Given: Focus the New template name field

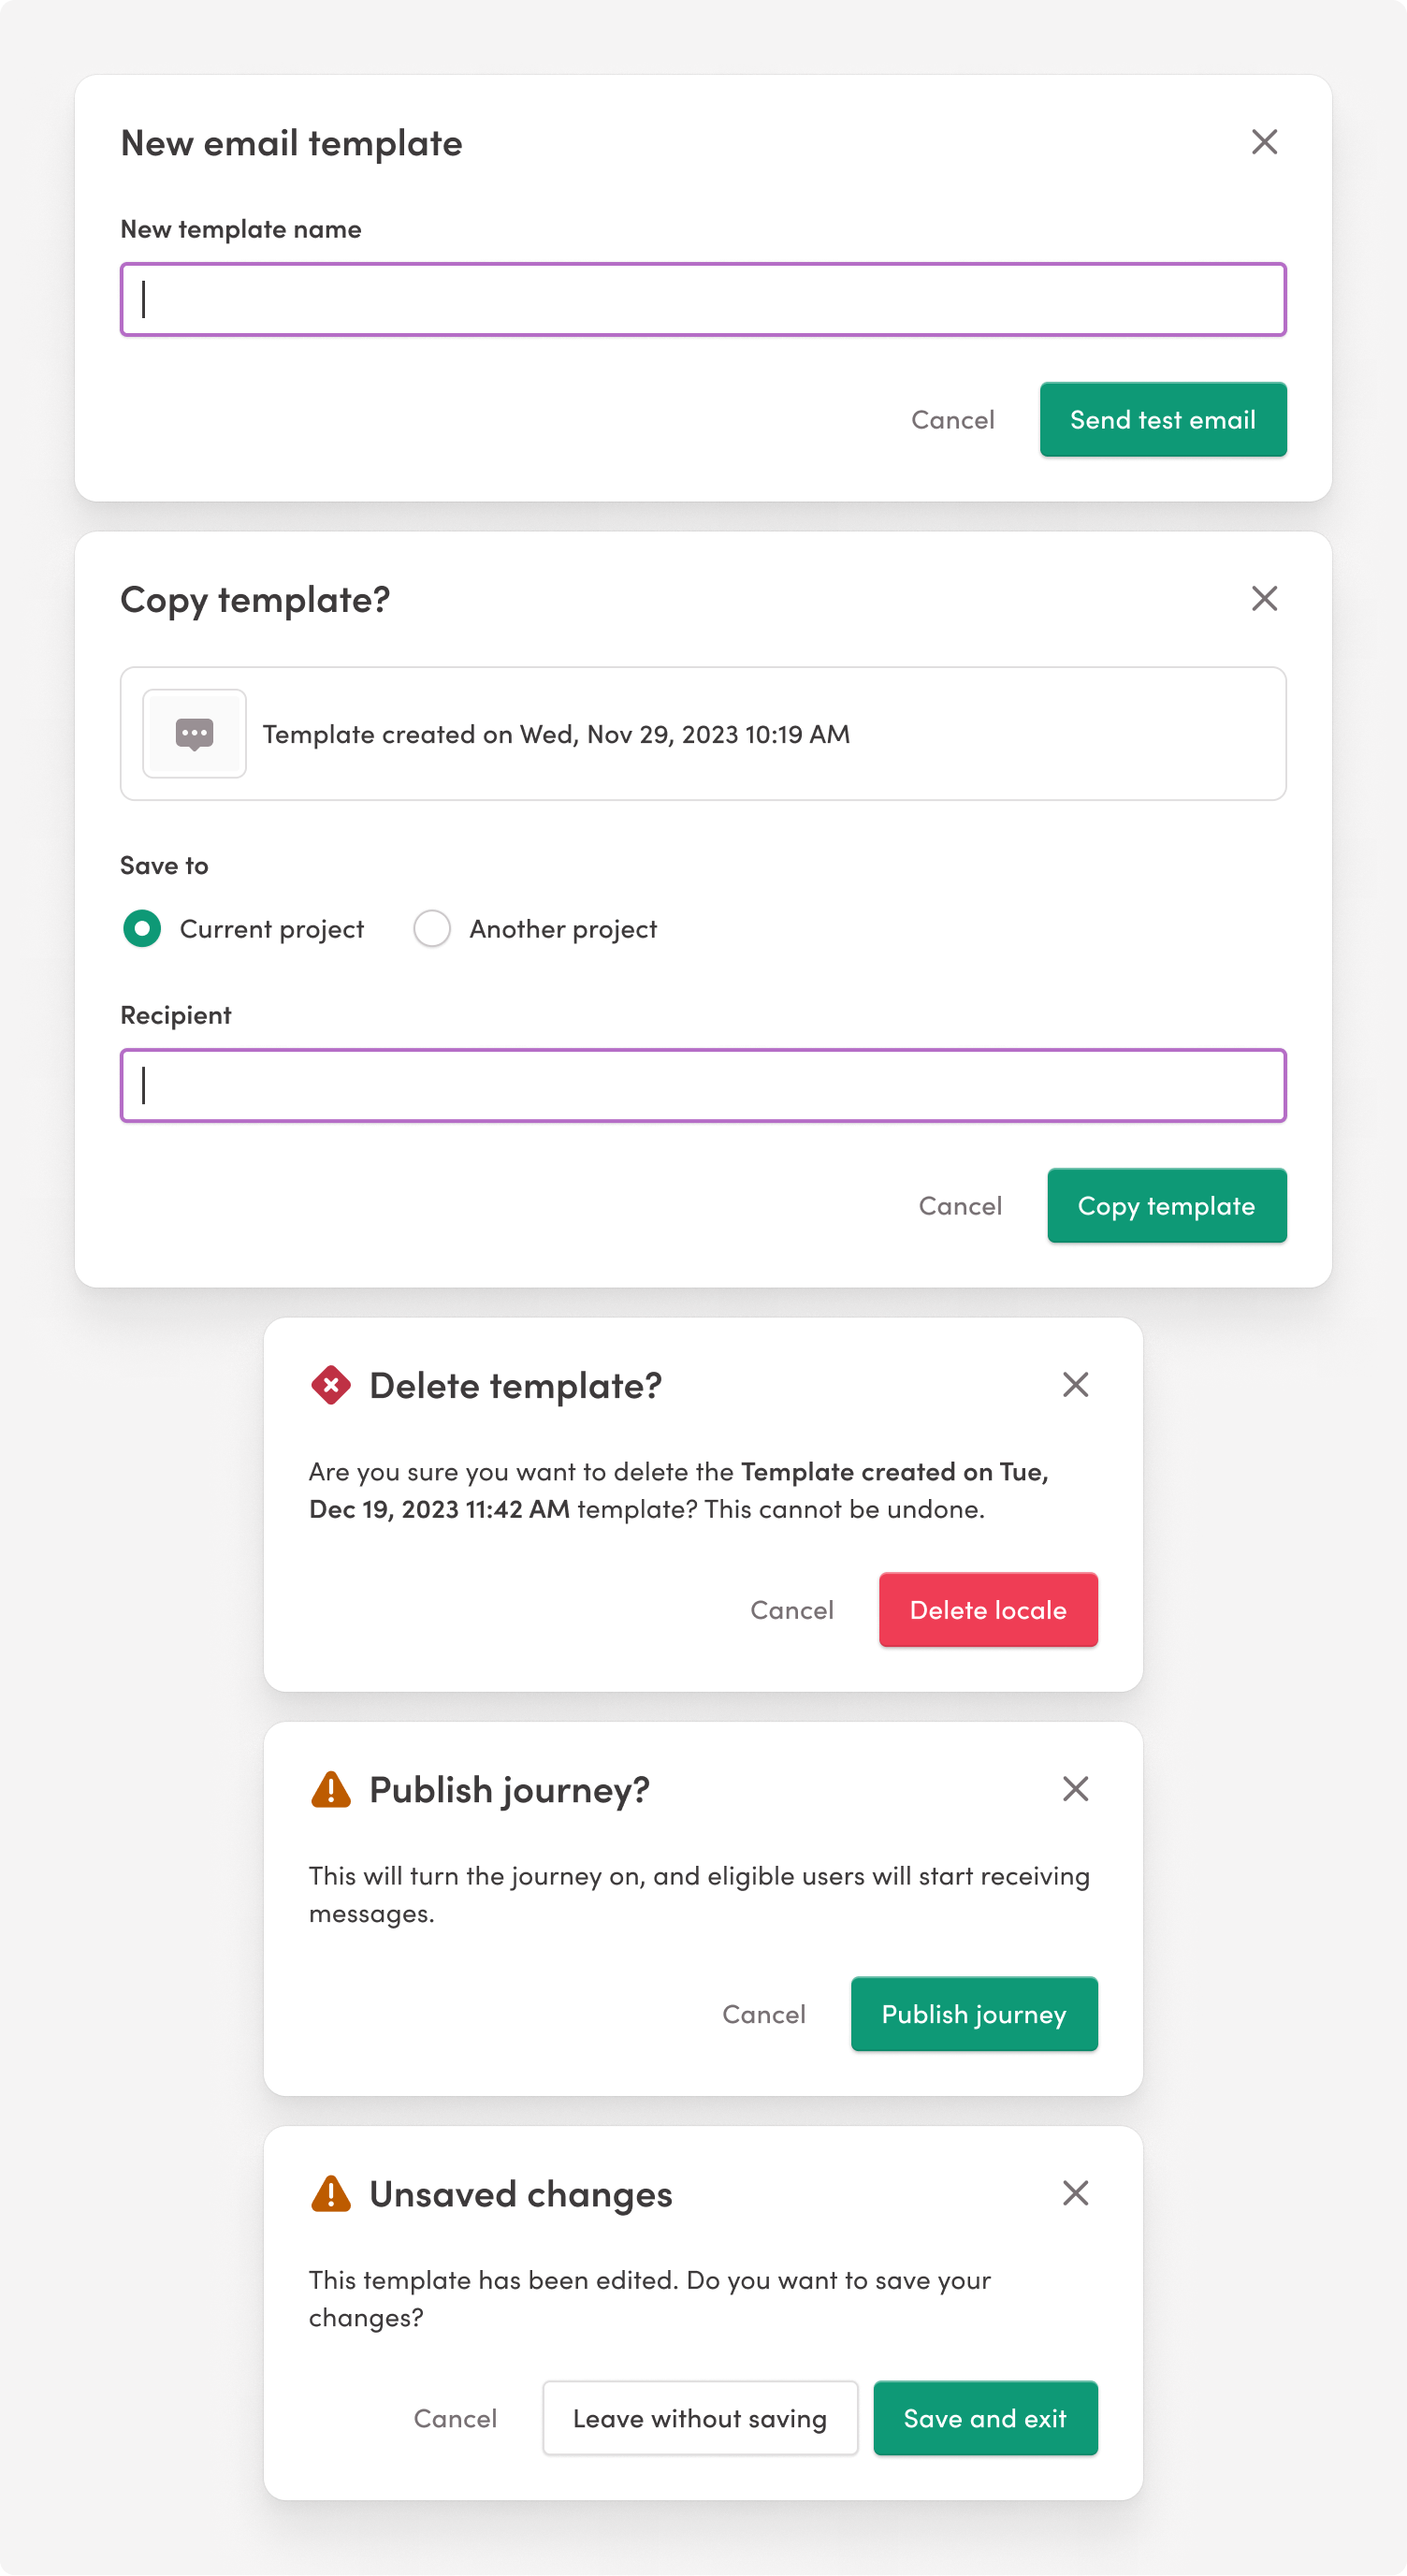Looking at the screenshot, I should pos(703,299).
